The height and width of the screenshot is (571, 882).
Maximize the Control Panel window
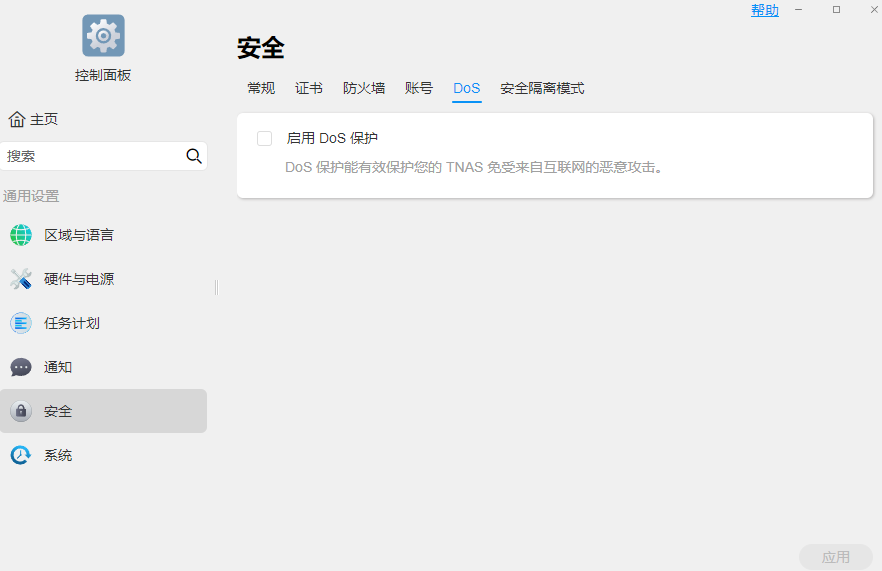(836, 10)
